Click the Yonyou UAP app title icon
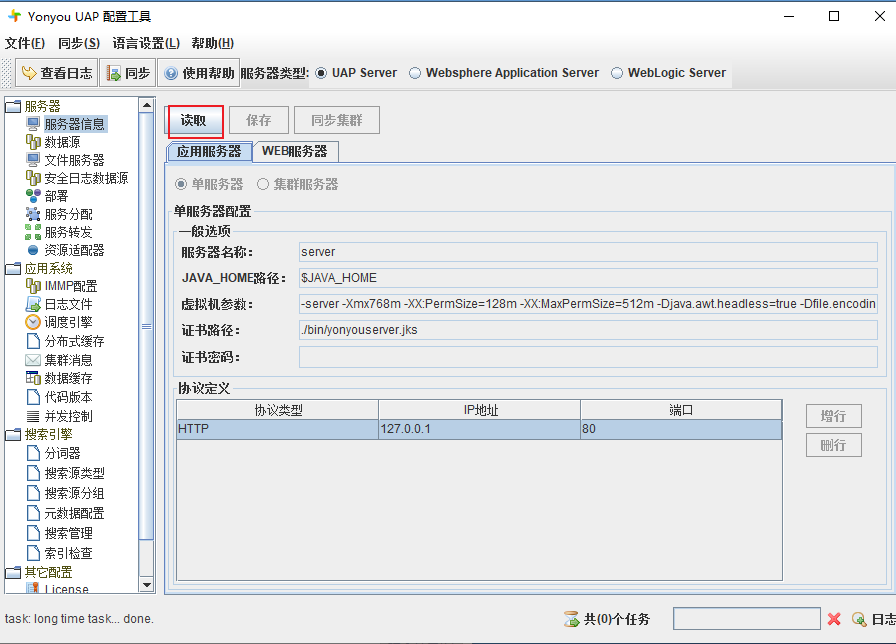The height and width of the screenshot is (644, 896). coord(15,16)
